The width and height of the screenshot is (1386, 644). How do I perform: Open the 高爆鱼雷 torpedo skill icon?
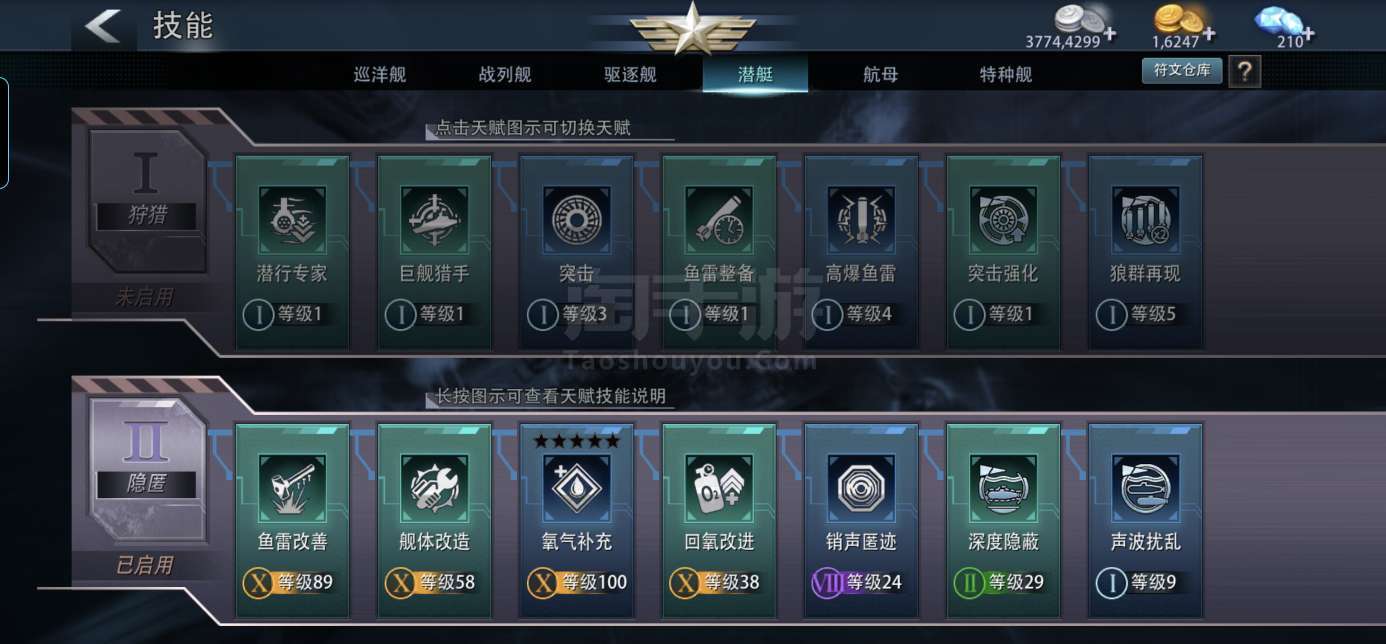[861, 219]
